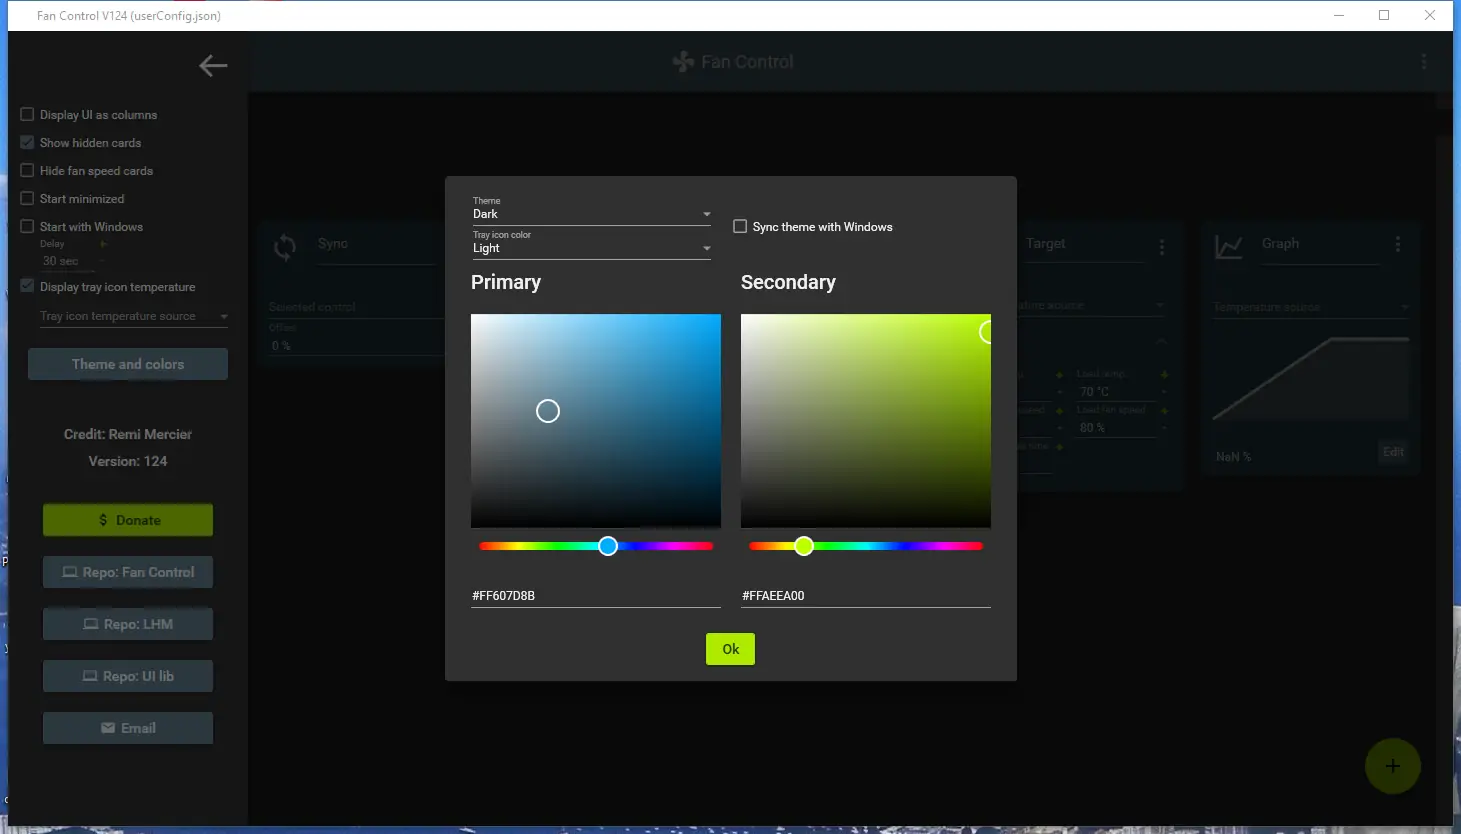Open the Graph card's three-dot menu
The image size is (1461, 834).
pyautogui.click(x=1398, y=244)
